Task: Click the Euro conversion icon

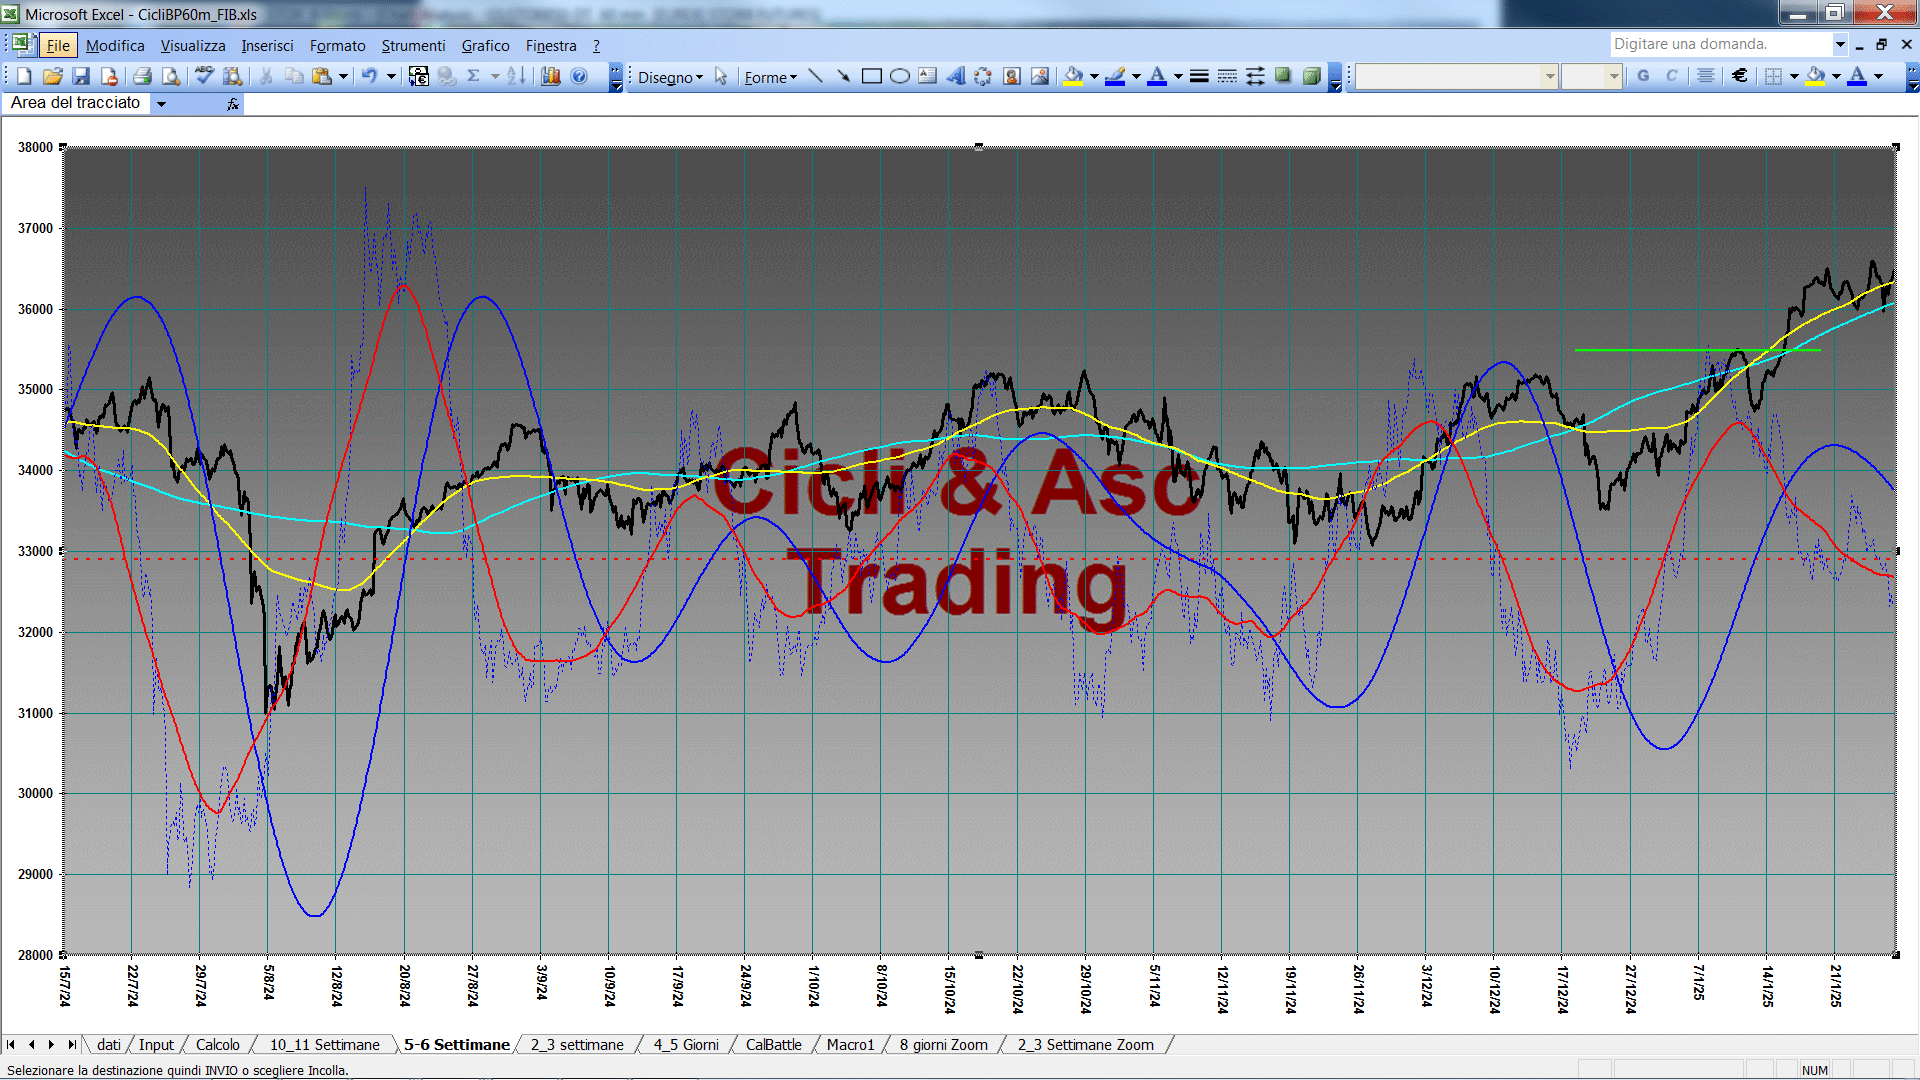Action: [418, 76]
